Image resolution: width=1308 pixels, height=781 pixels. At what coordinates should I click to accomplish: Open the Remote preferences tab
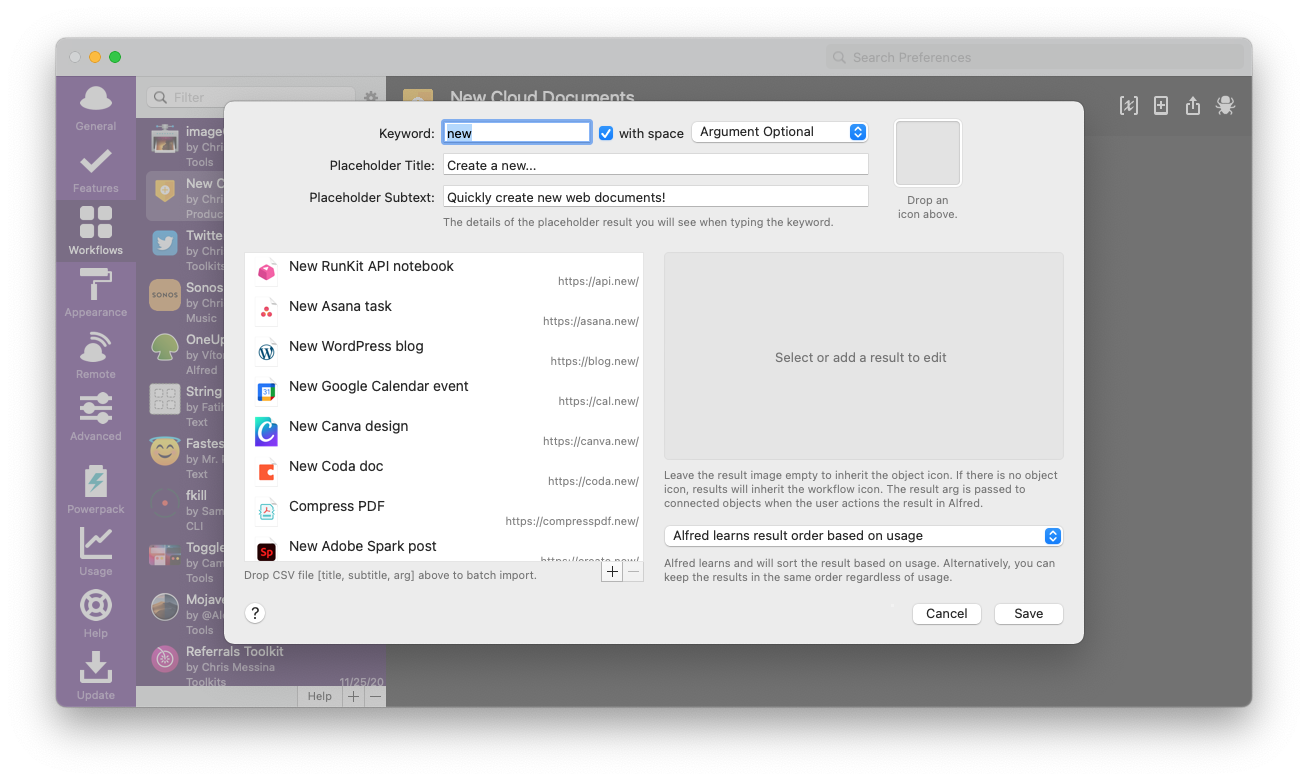[96, 355]
